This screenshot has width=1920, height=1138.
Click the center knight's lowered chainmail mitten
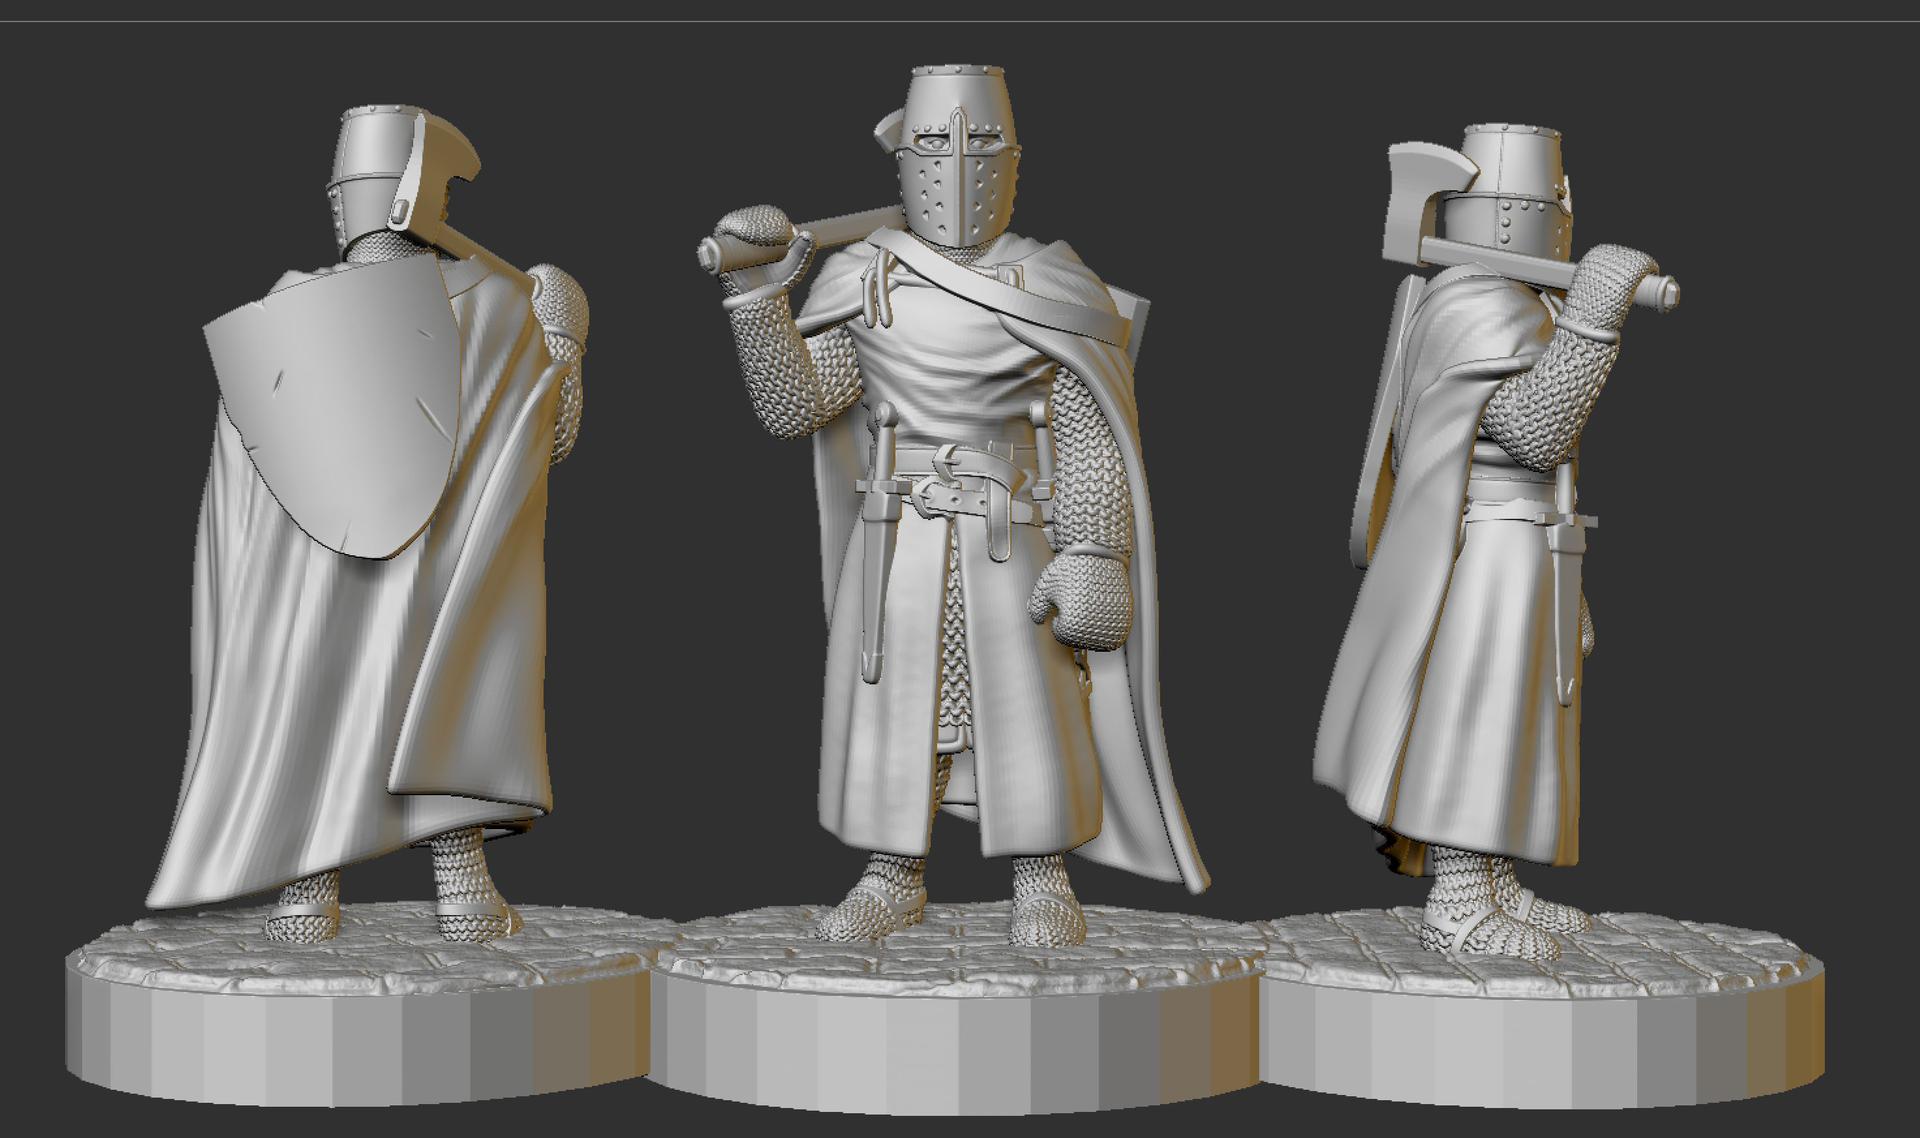click(1082, 600)
